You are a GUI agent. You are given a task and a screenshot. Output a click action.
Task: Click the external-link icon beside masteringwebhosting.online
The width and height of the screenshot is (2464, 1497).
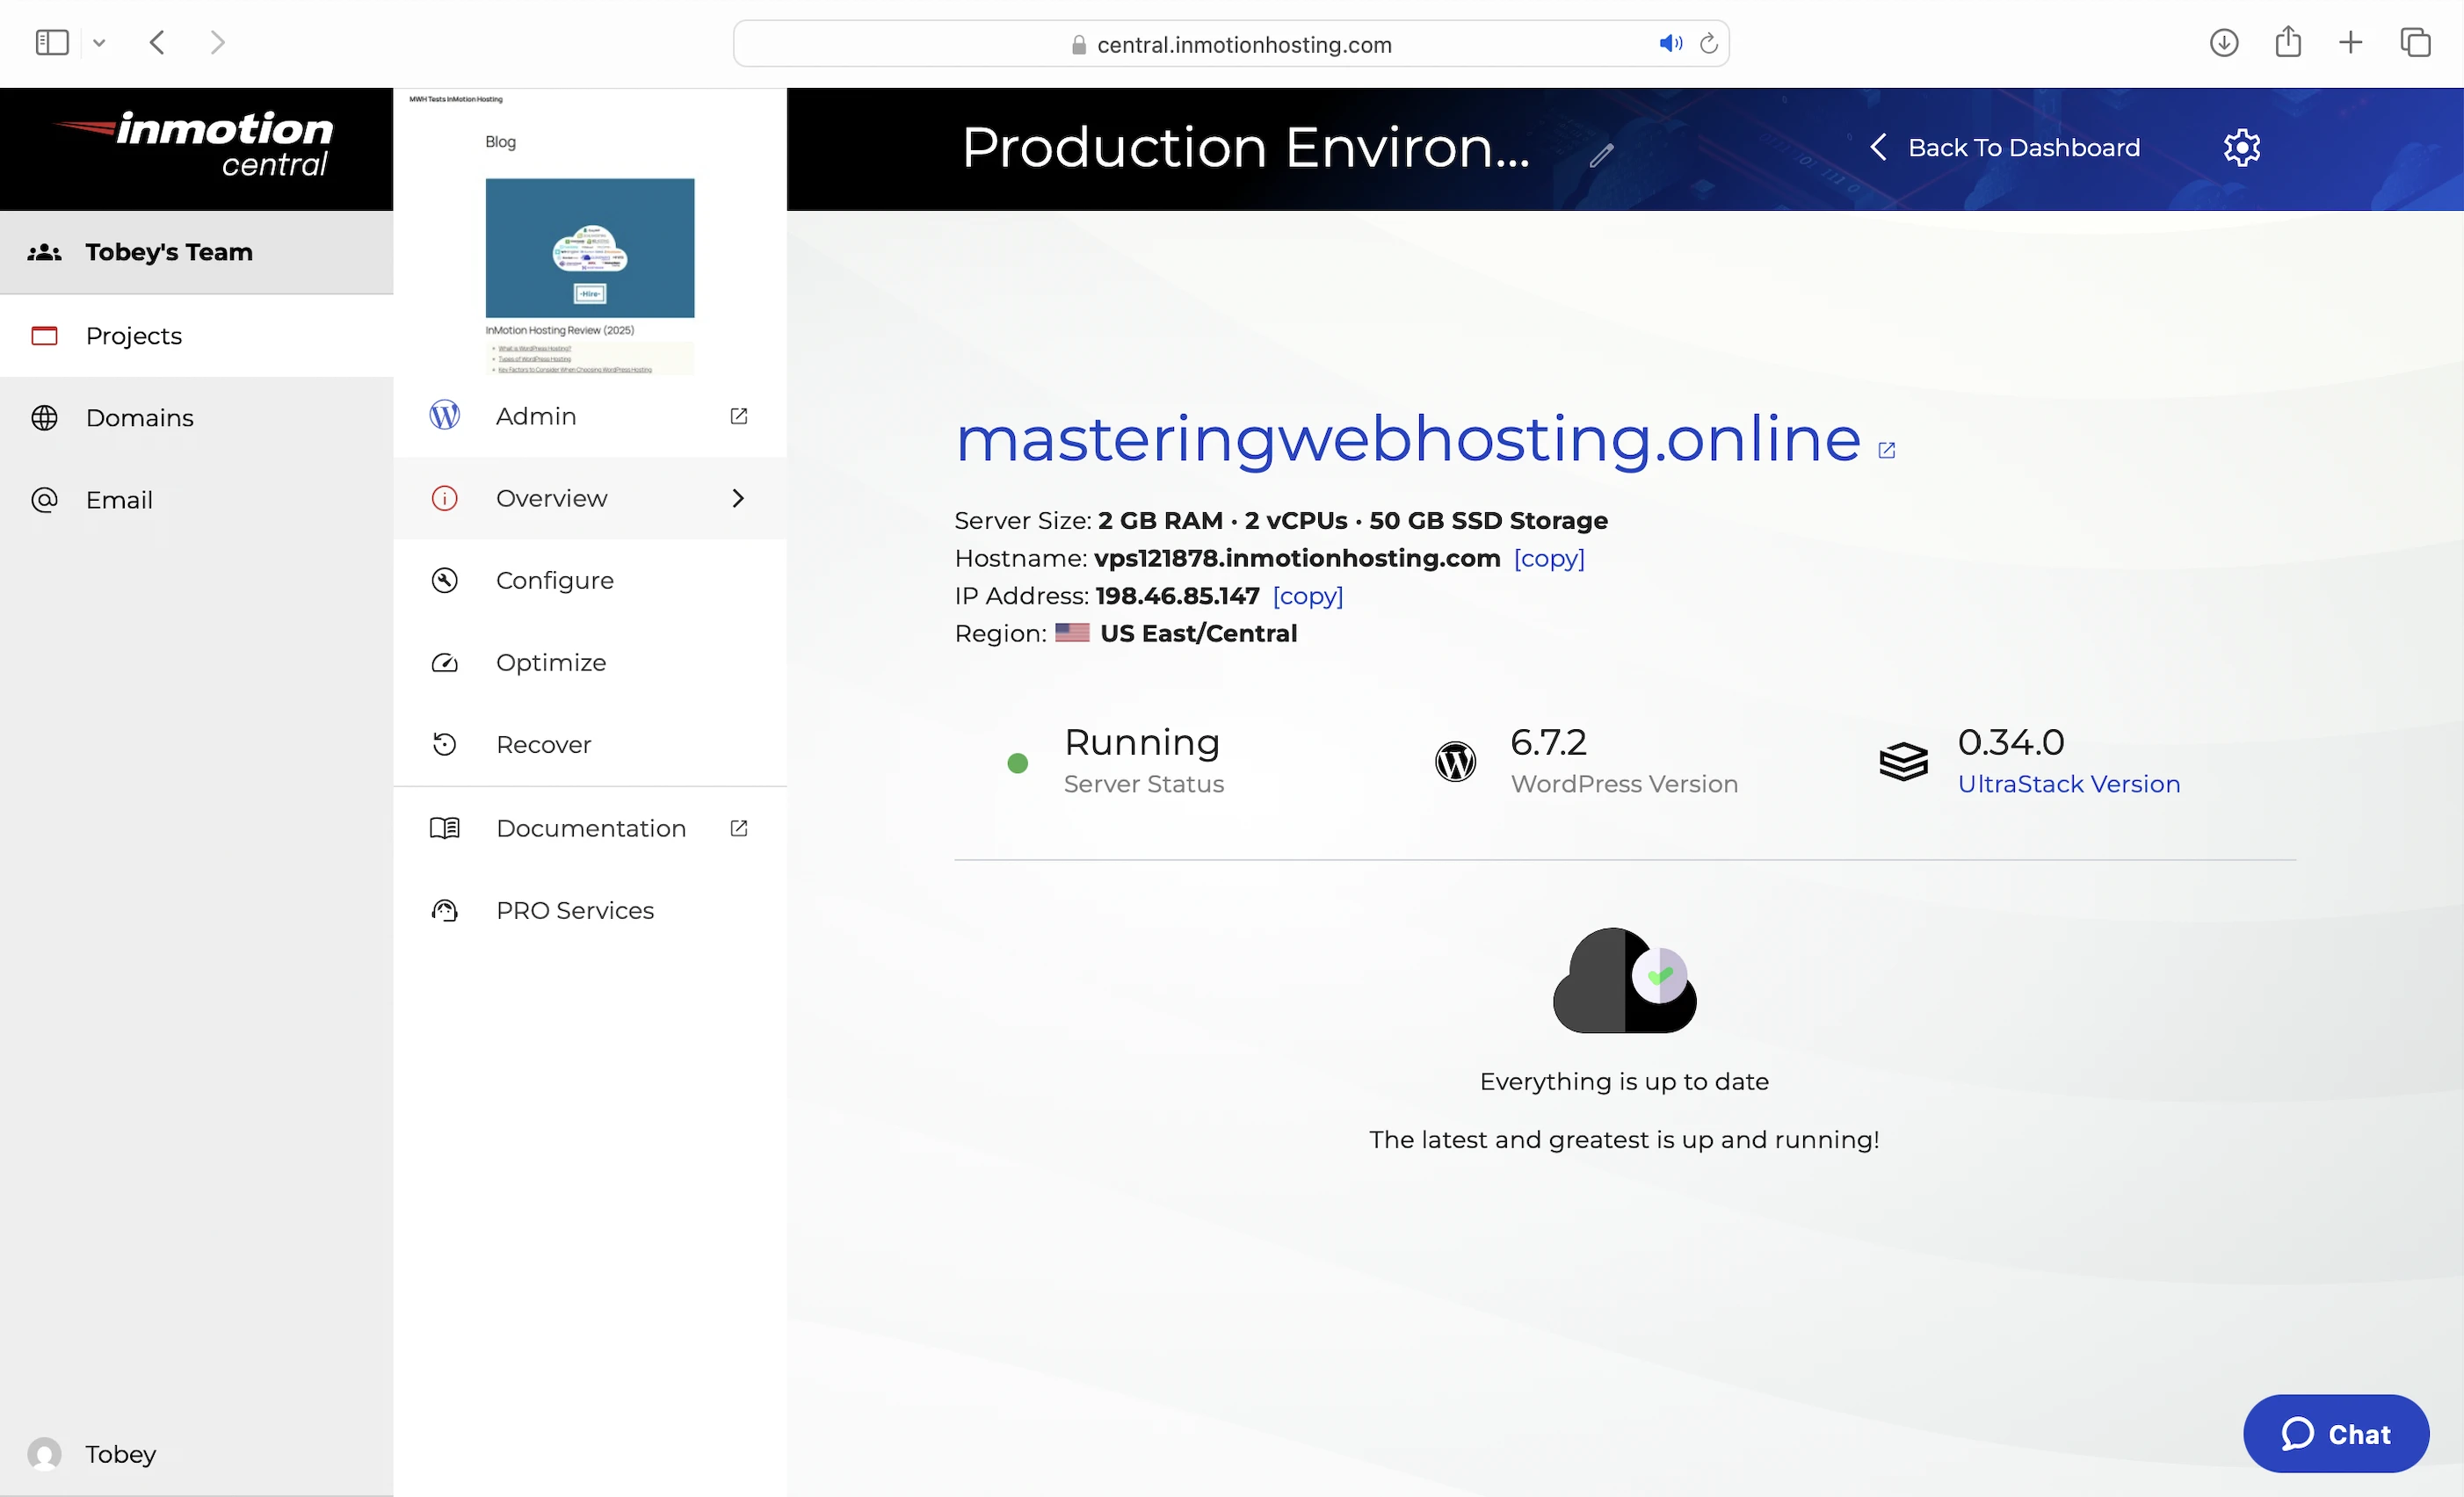(x=1886, y=450)
